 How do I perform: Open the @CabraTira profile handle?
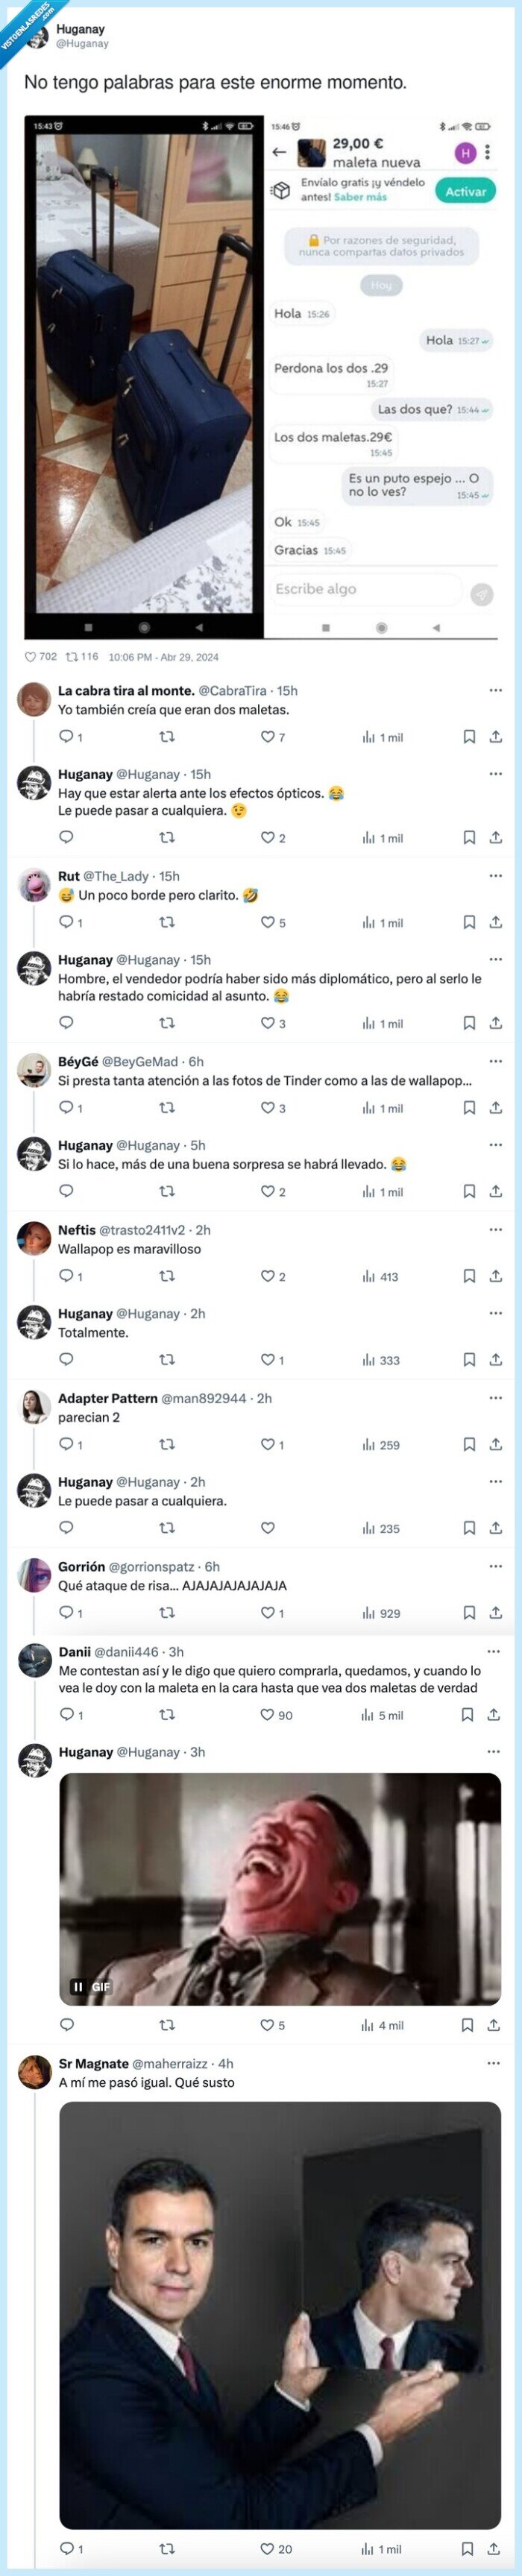click(x=233, y=691)
